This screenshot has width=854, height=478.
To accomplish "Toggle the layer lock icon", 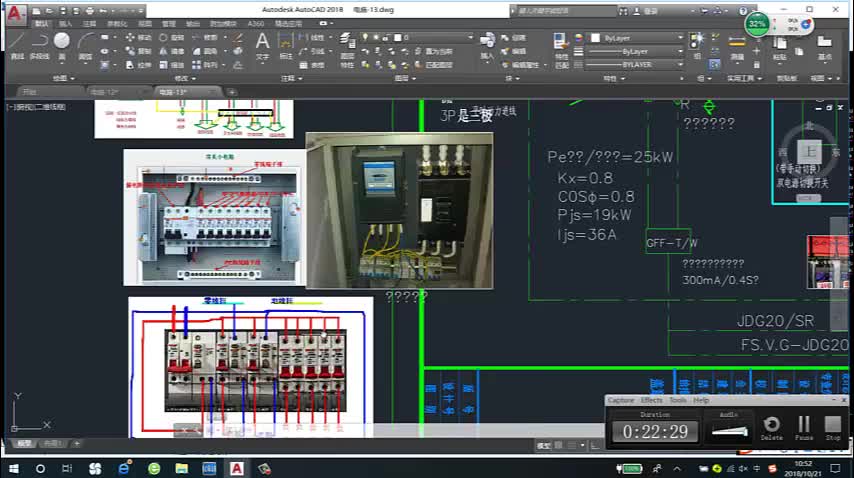I will coord(386,38).
